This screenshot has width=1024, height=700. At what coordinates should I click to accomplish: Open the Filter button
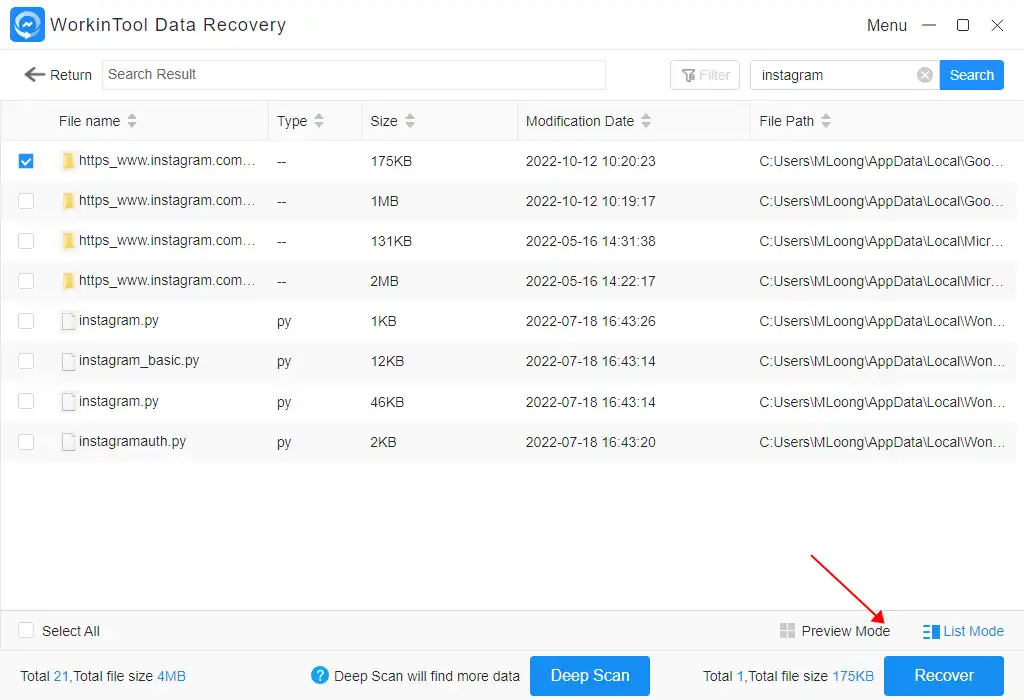pyautogui.click(x=705, y=75)
